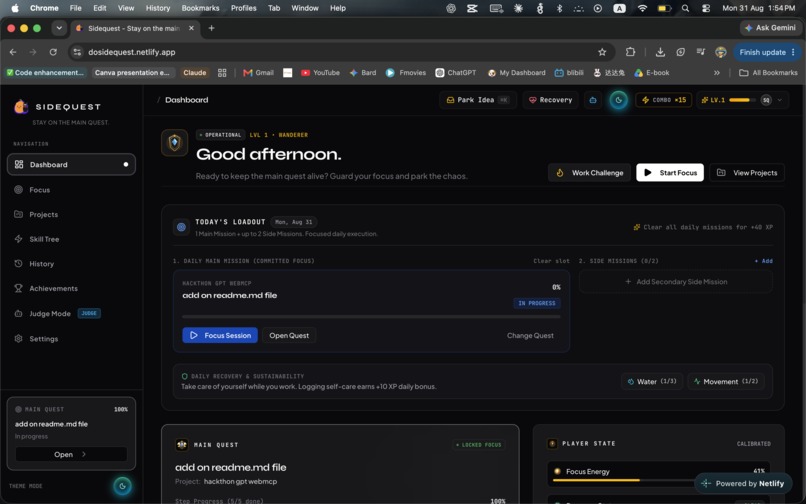Close the Sidequest browser tab

(x=191, y=28)
